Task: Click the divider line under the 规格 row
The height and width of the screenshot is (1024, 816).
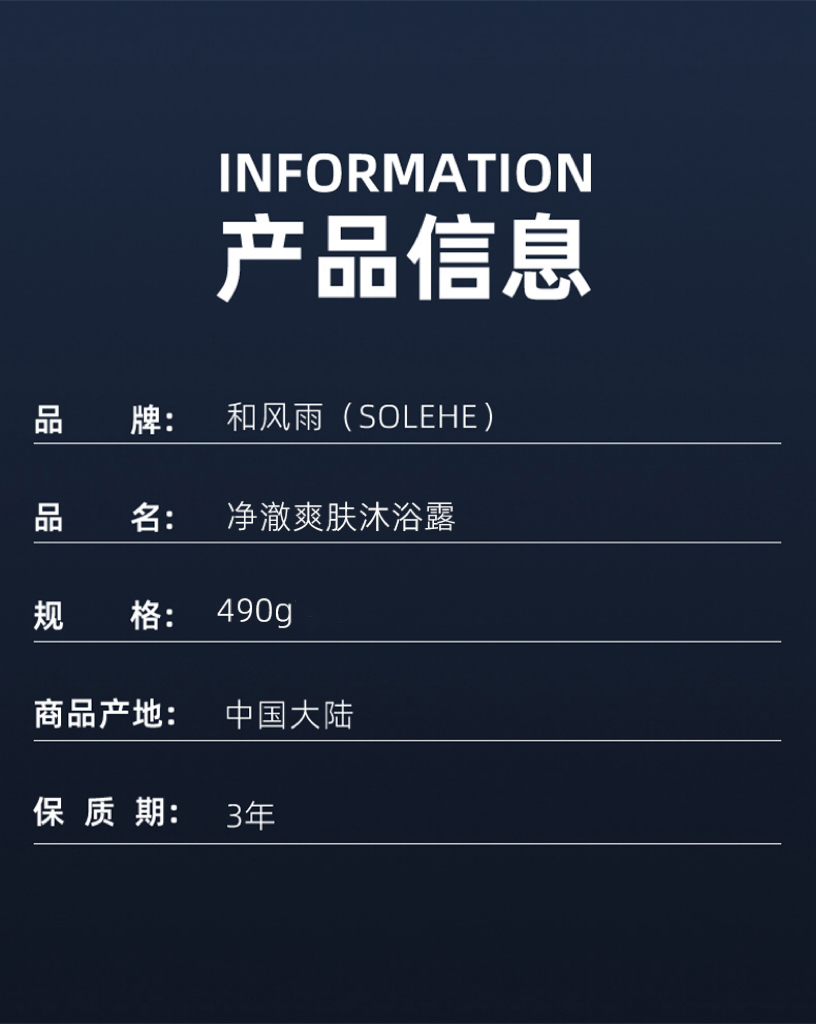Action: pyautogui.click(x=407, y=641)
